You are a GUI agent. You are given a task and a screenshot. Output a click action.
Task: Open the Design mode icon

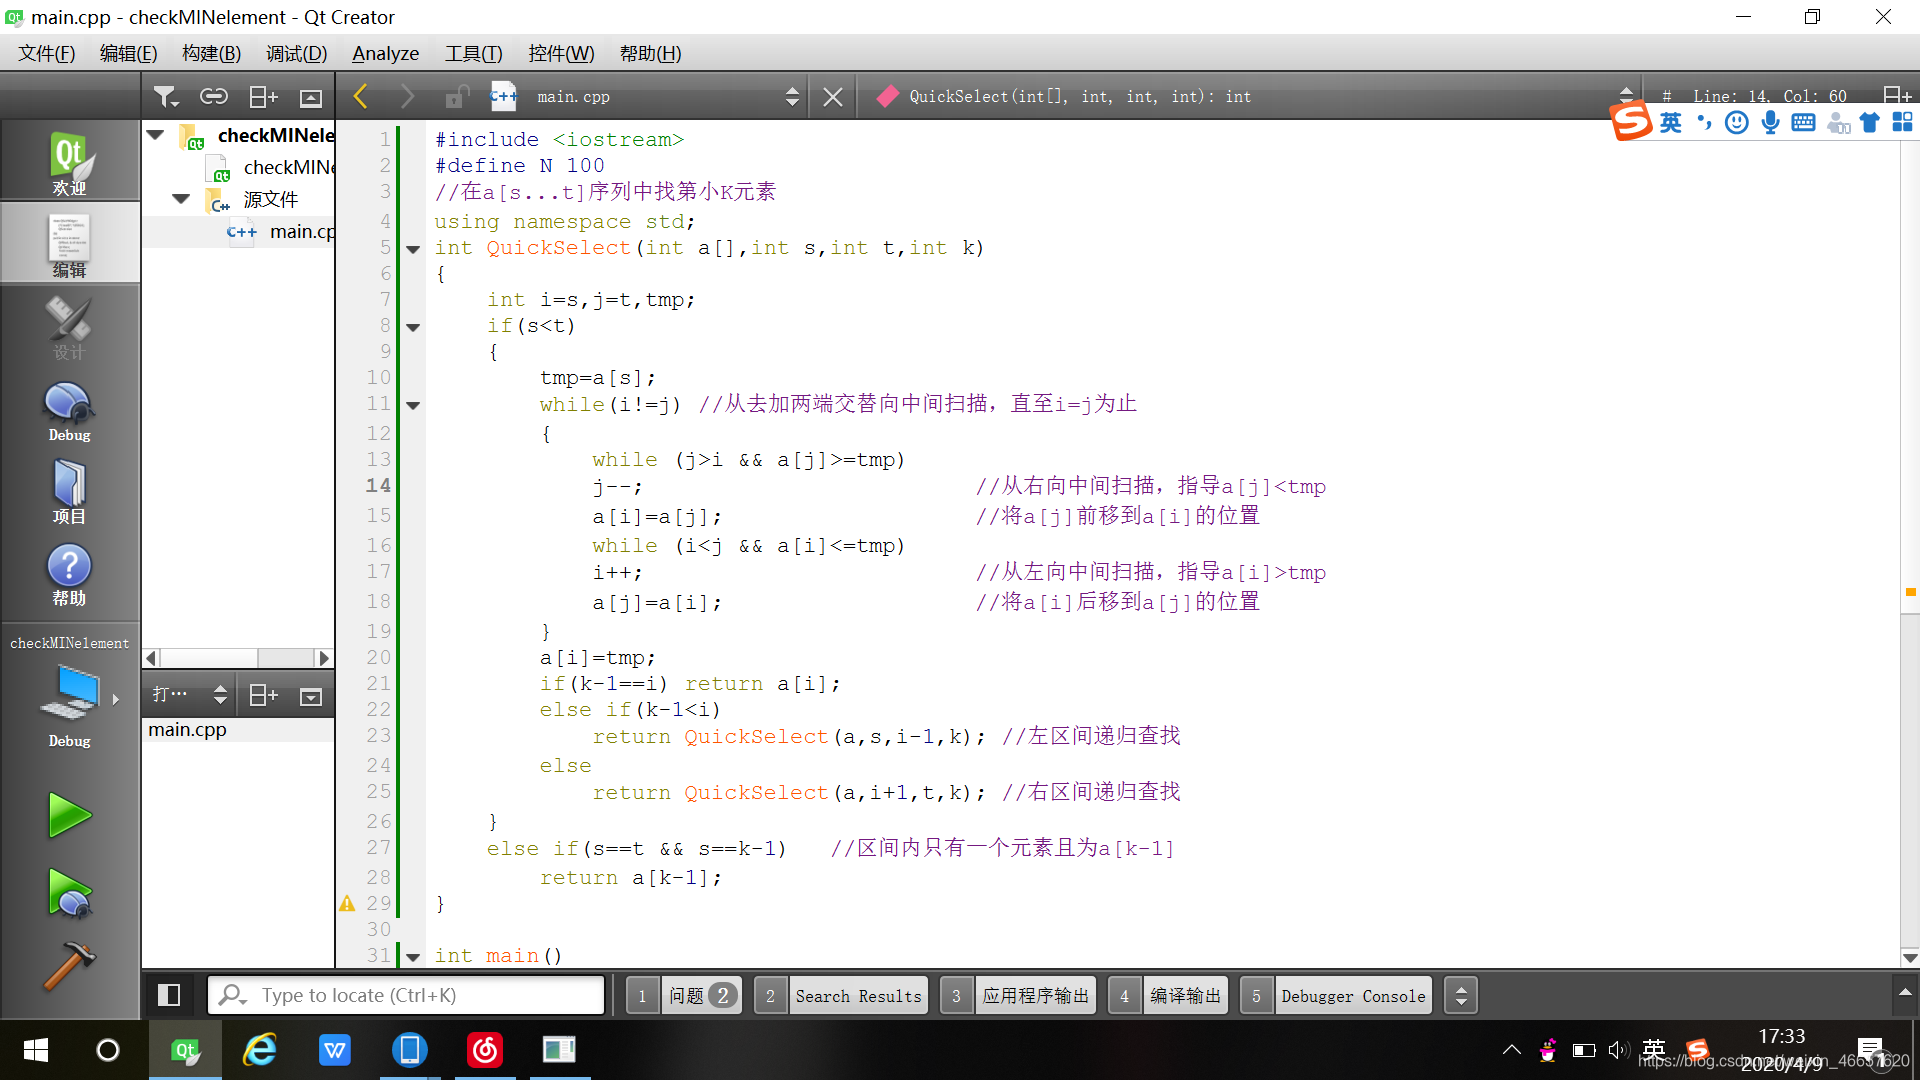[x=69, y=326]
